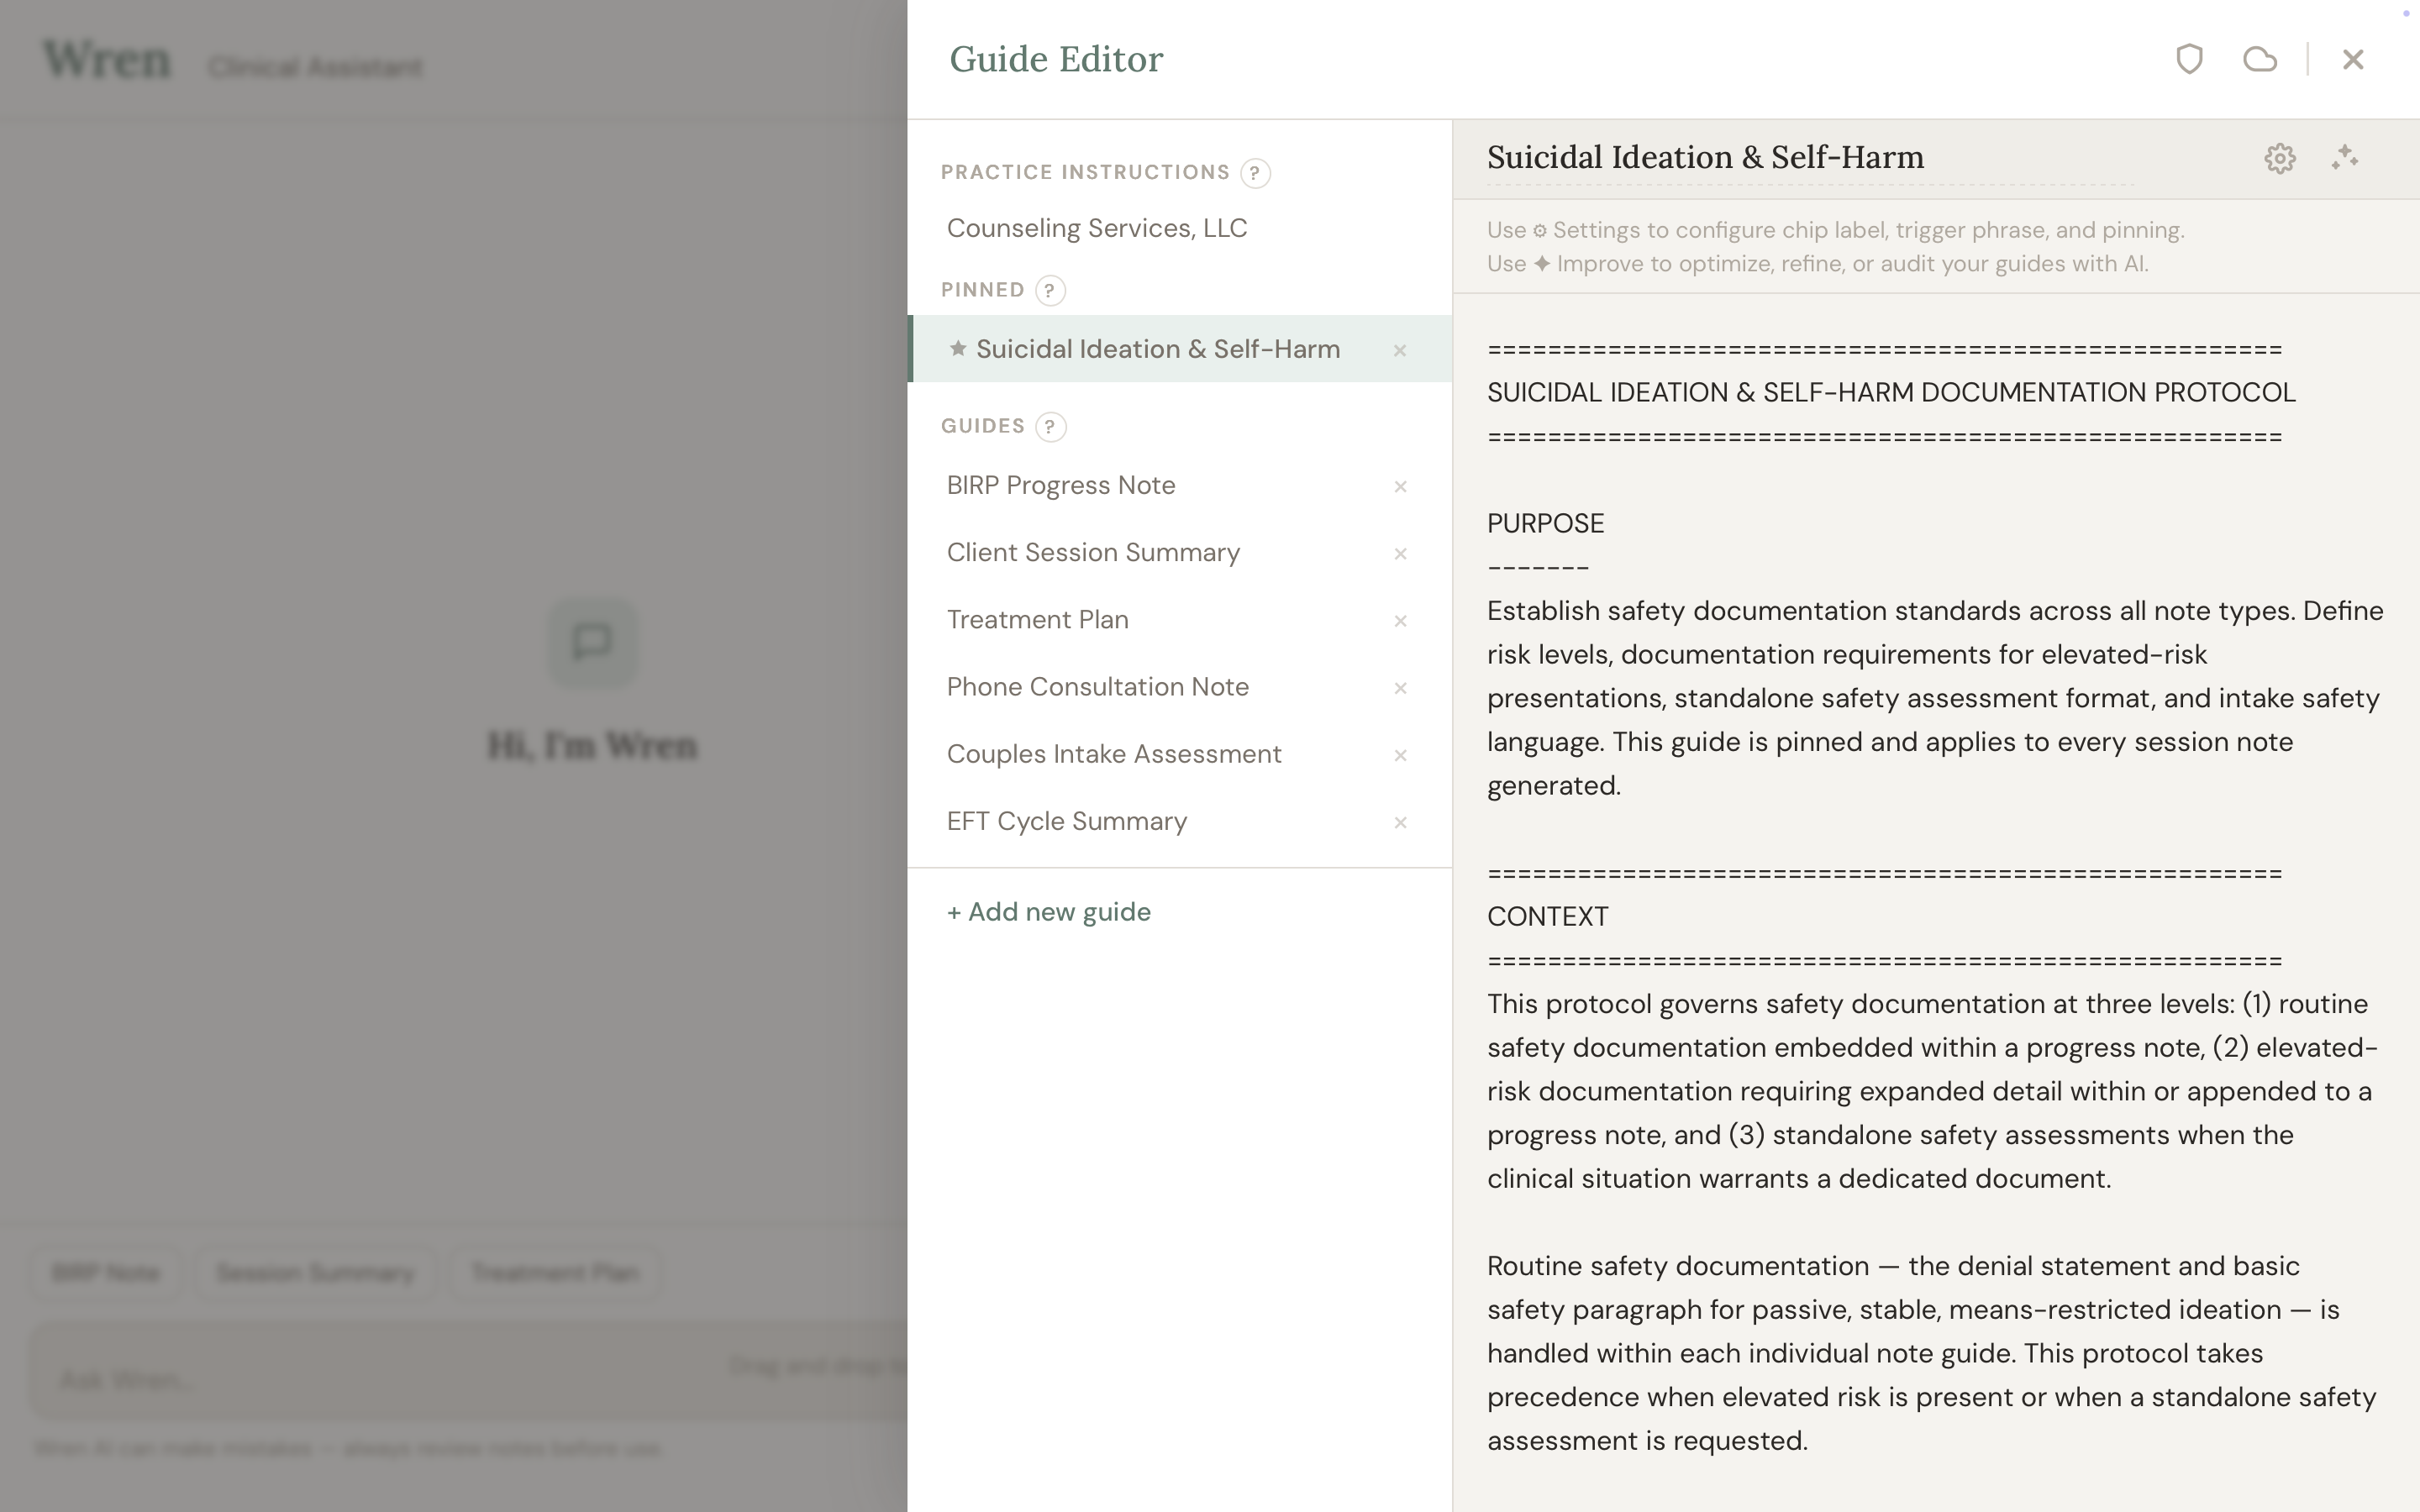Click the Improve with AI sparkle icon
This screenshot has width=2420, height=1512.
click(x=2345, y=158)
